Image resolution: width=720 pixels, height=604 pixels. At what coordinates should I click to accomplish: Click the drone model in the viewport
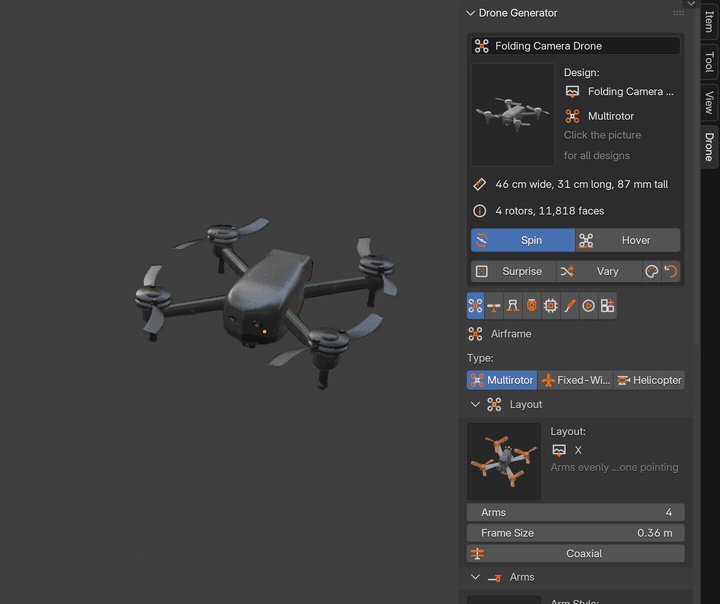266,301
